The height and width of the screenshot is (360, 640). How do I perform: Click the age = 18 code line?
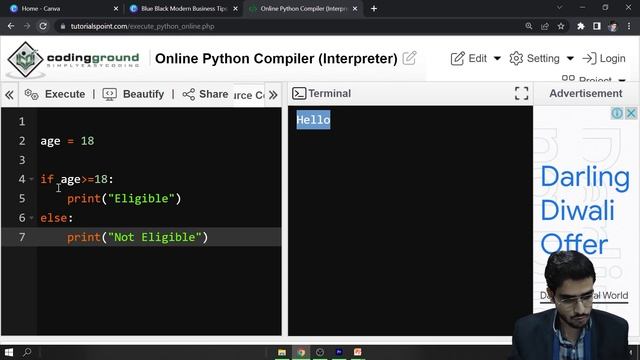[x=67, y=141]
